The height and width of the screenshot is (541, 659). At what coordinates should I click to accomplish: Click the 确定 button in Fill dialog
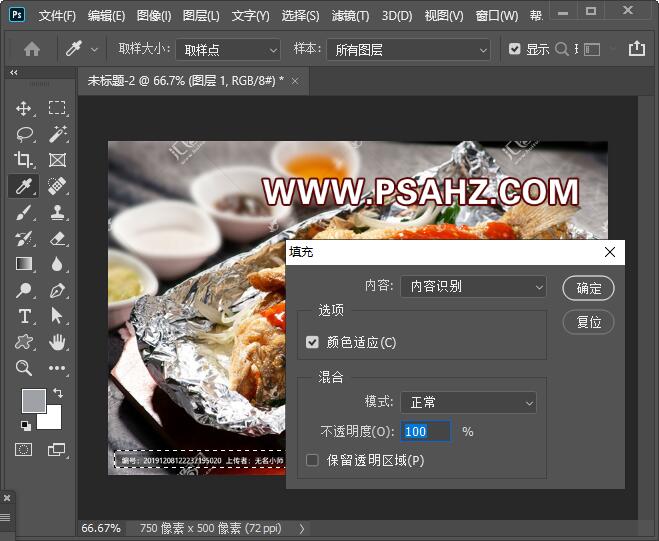(x=588, y=288)
